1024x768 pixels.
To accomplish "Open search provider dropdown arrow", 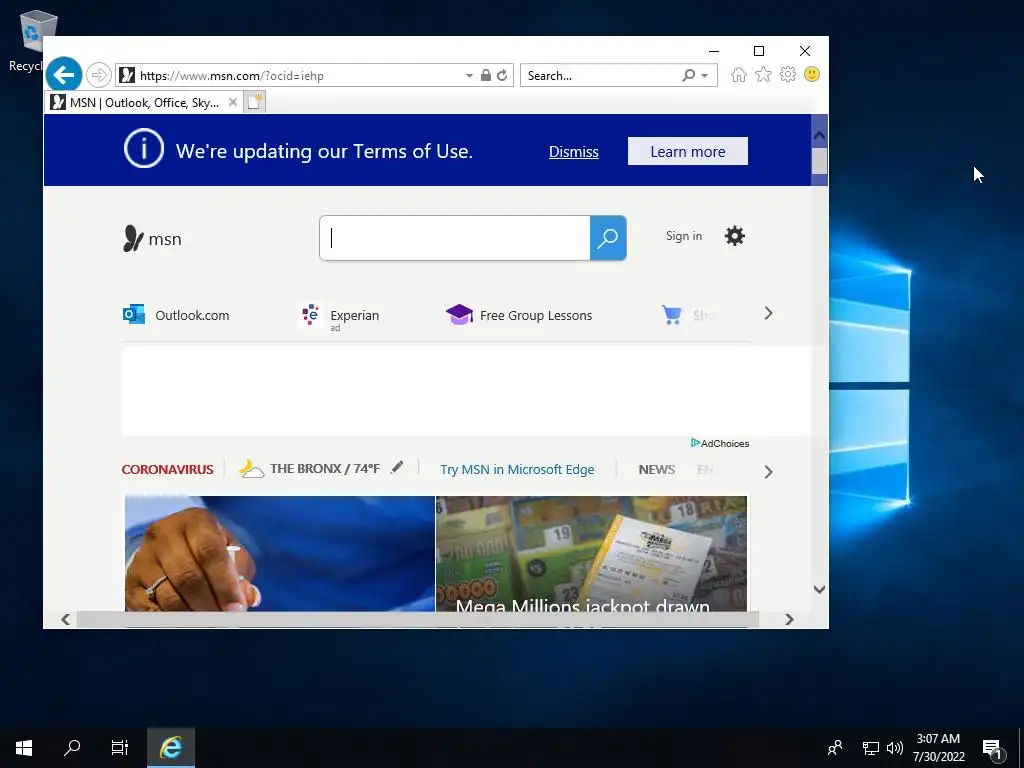I will (705, 76).
